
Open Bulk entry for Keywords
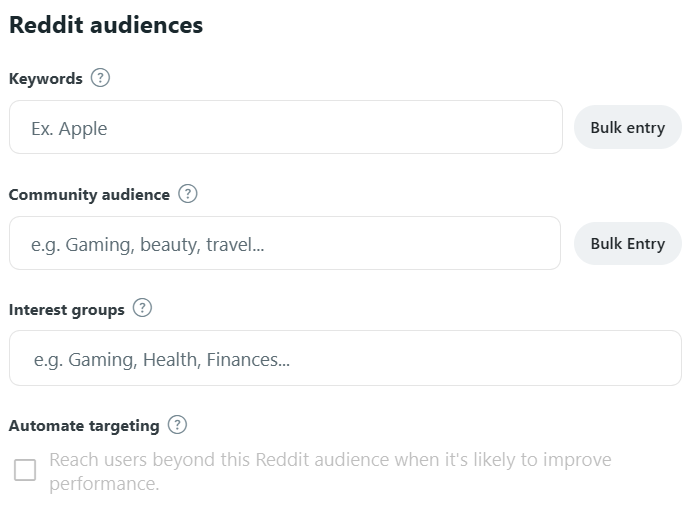[x=628, y=127]
